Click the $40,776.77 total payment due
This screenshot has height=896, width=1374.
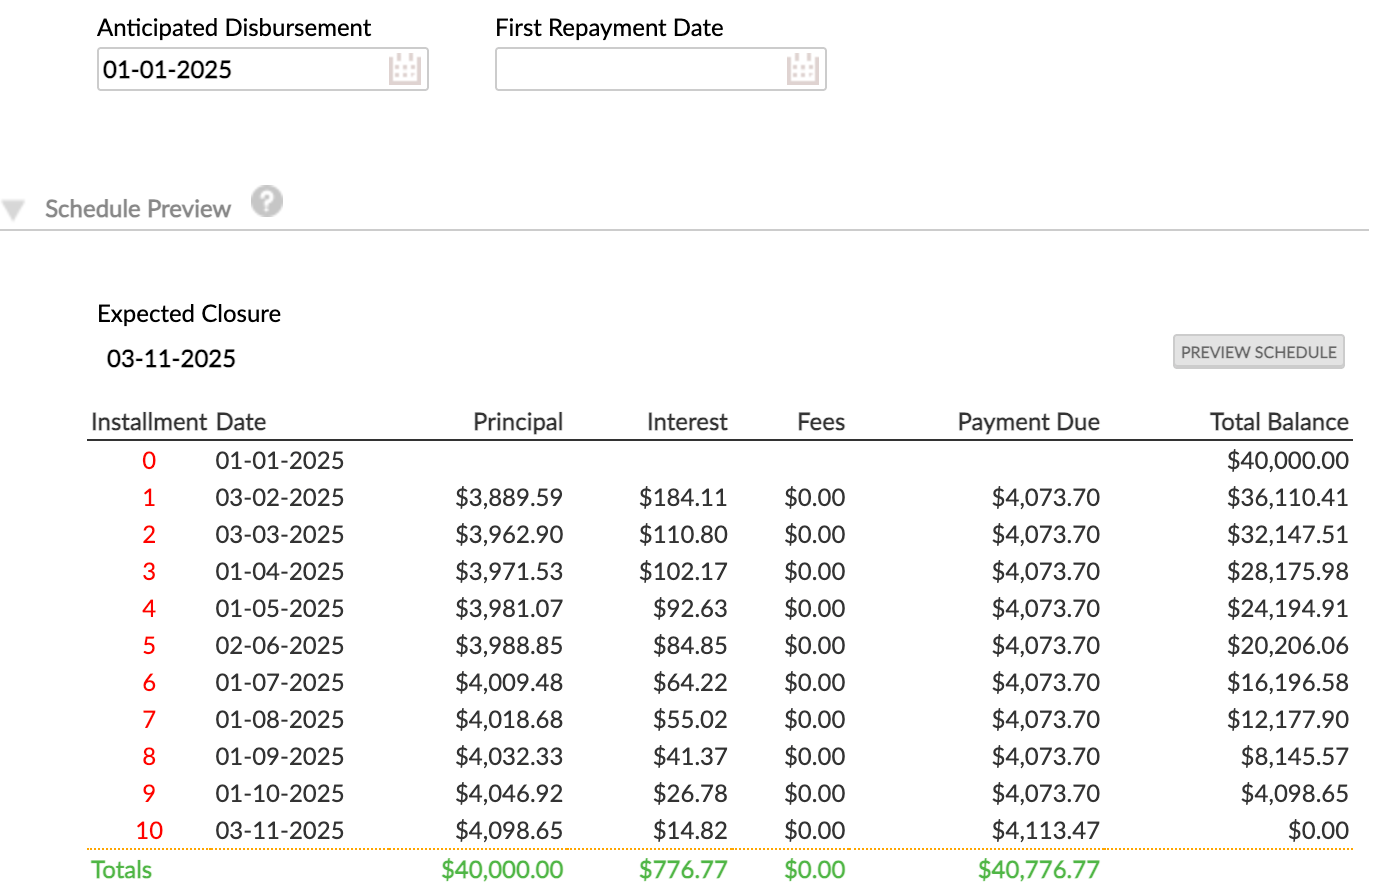[1038, 870]
